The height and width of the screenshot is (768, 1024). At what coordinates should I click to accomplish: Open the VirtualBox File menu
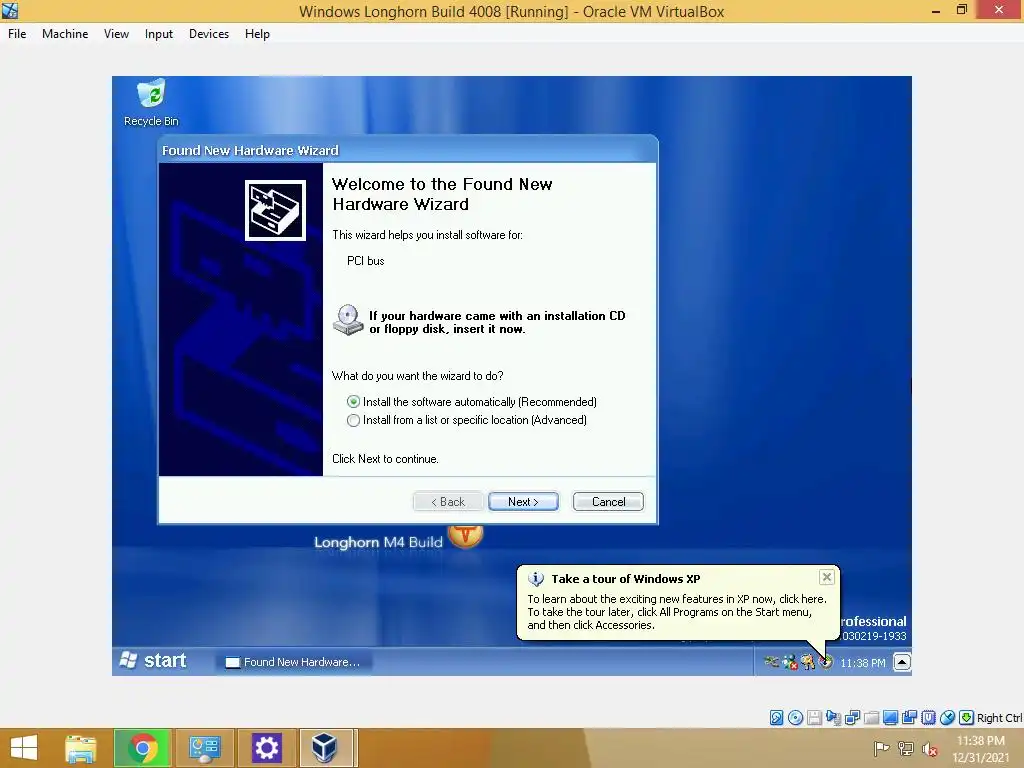coord(17,34)
